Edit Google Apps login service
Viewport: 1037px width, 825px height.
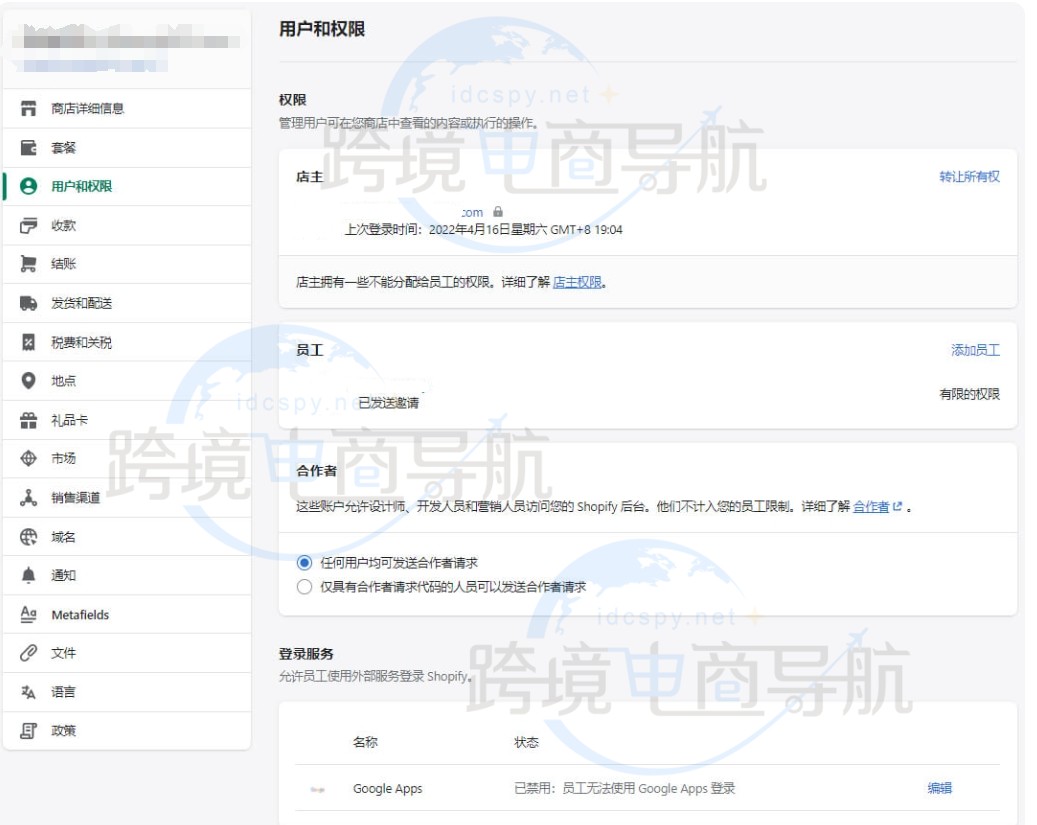938,788
